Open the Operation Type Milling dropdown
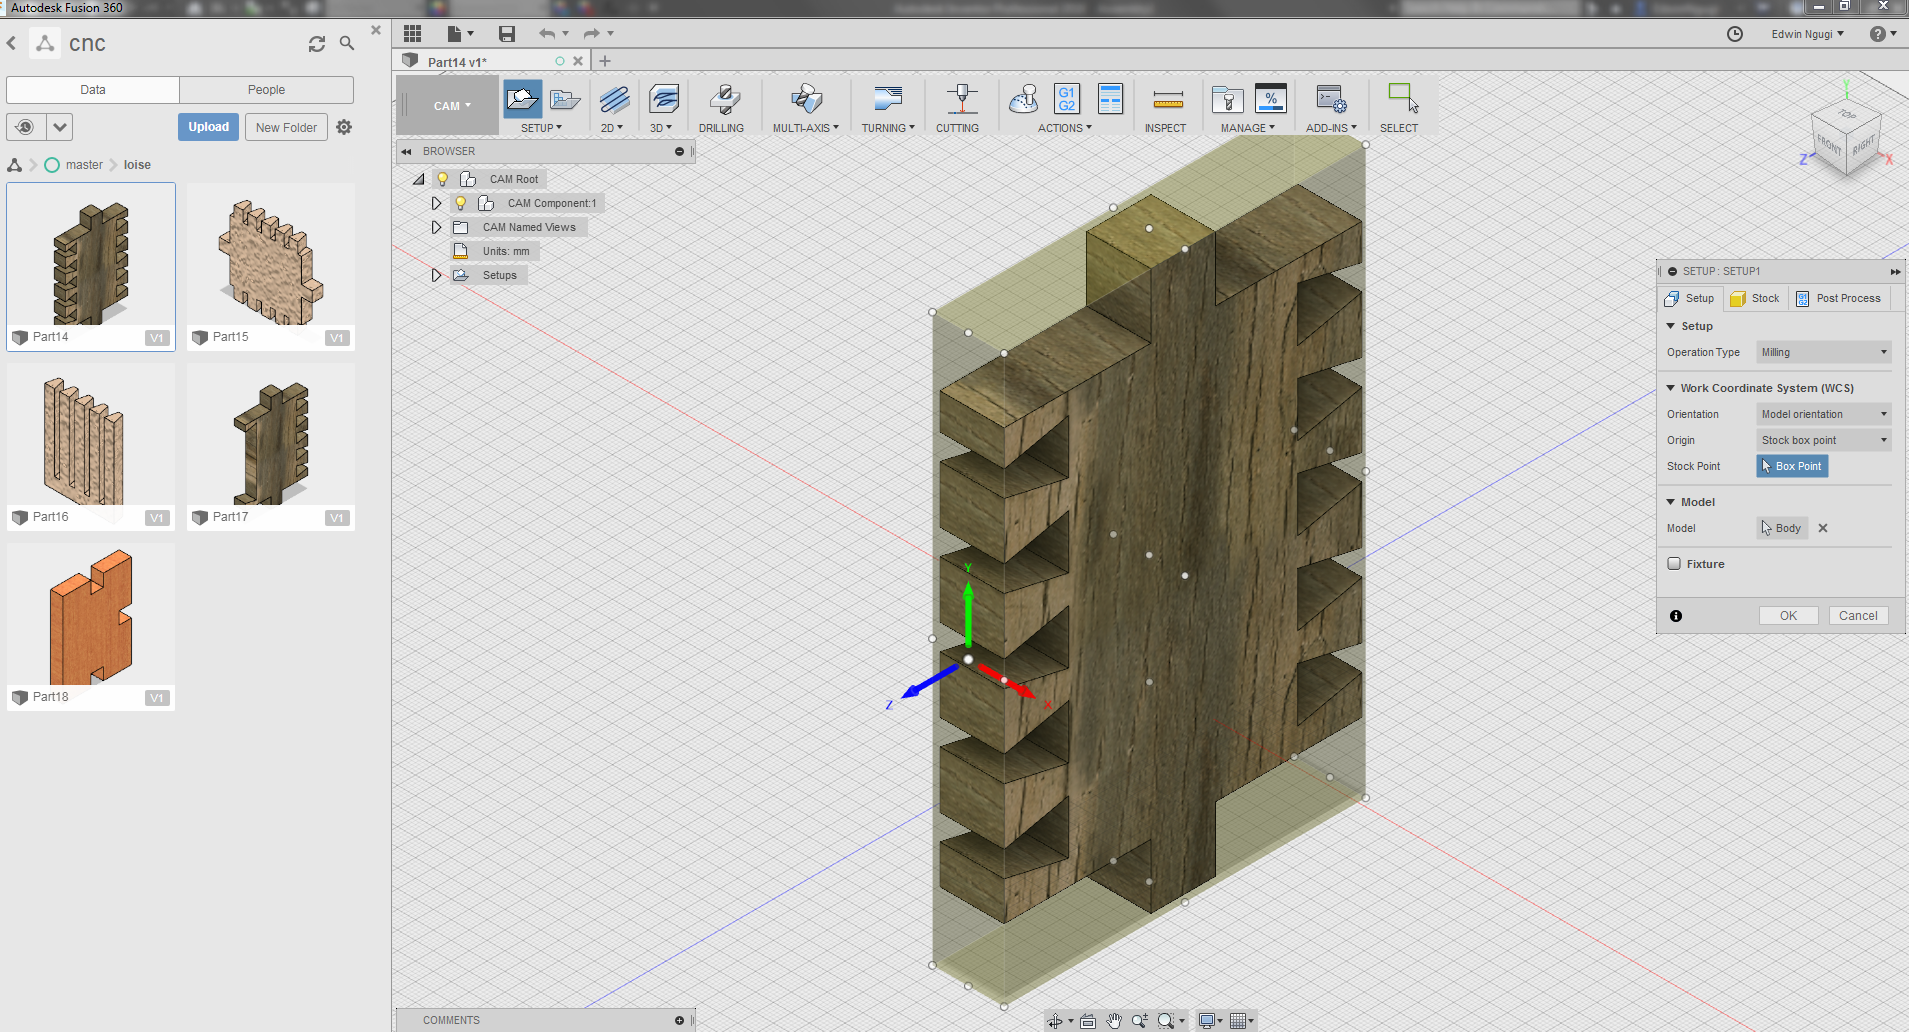Screen dimensions: 1909x1032 [x=1823, y=352]
